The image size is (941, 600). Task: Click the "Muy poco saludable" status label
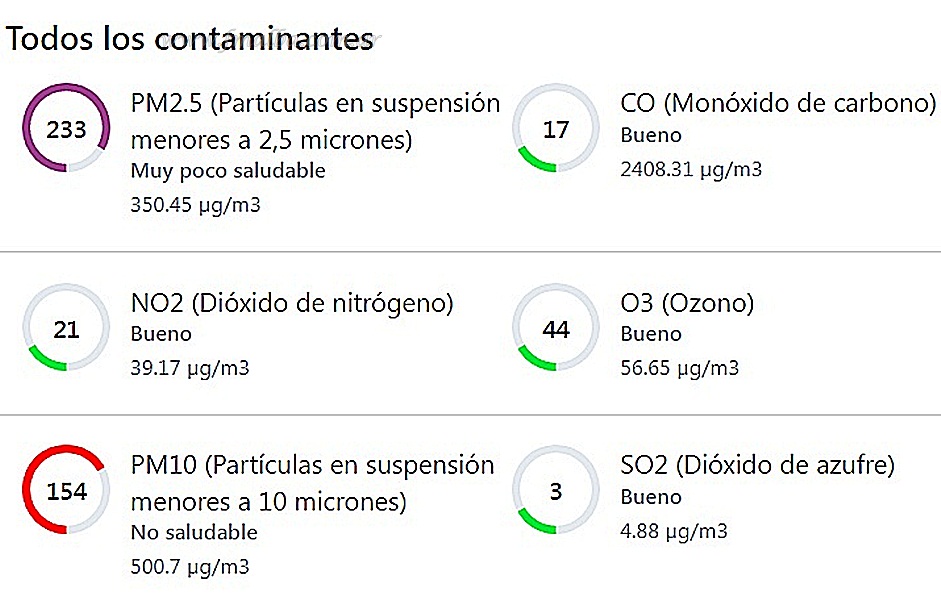pyautogui.click(x=228, y=171)
